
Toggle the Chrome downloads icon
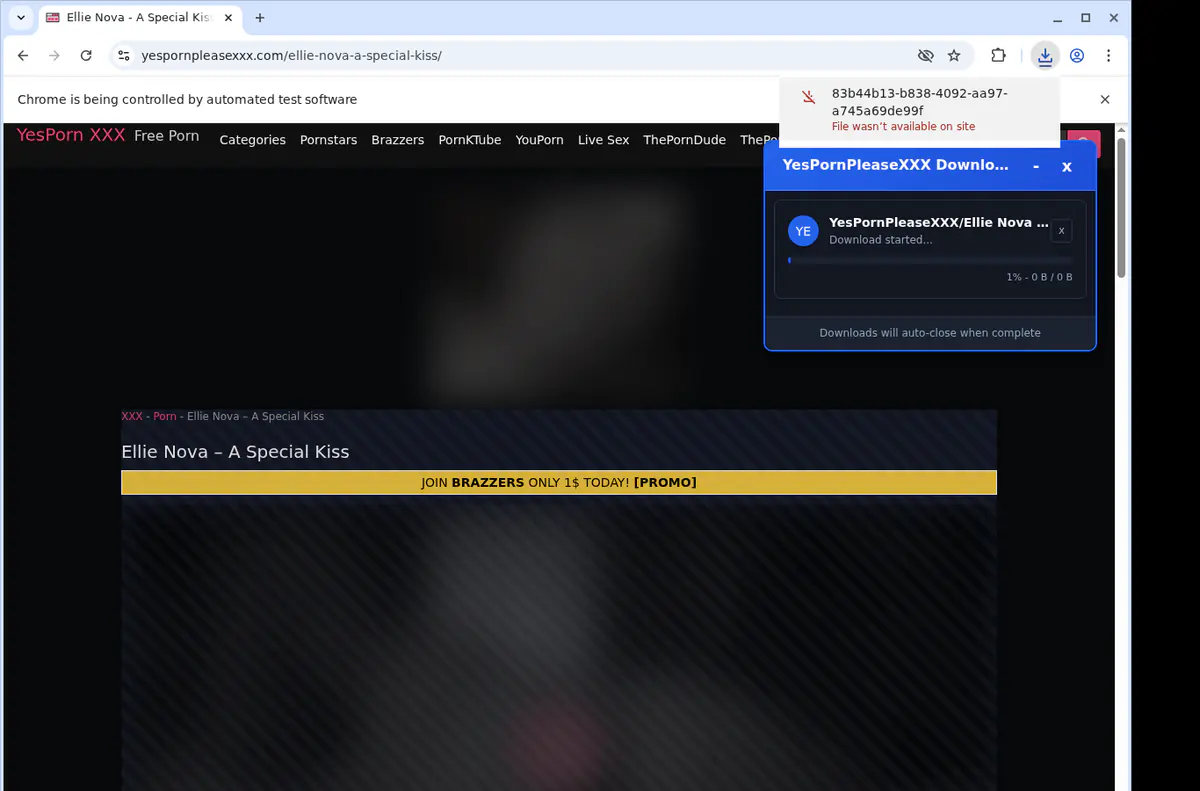(1045, 56)
